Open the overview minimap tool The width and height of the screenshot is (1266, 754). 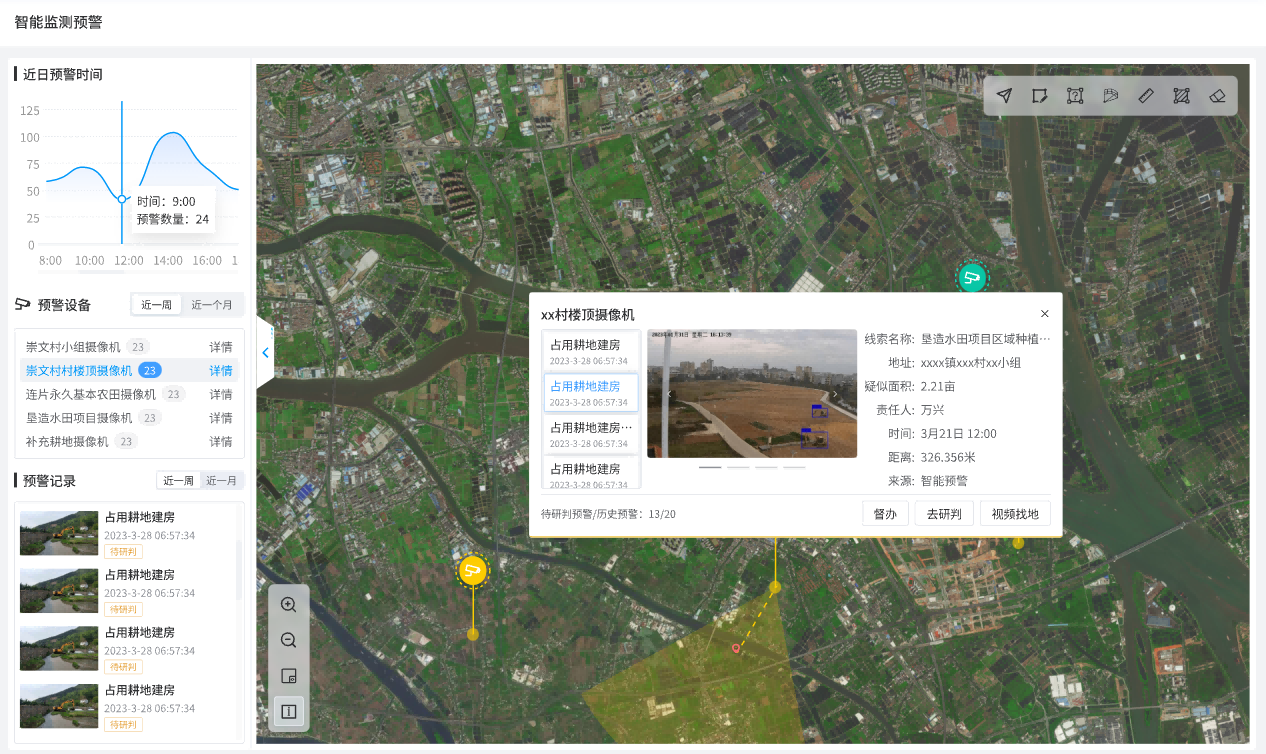289,675
